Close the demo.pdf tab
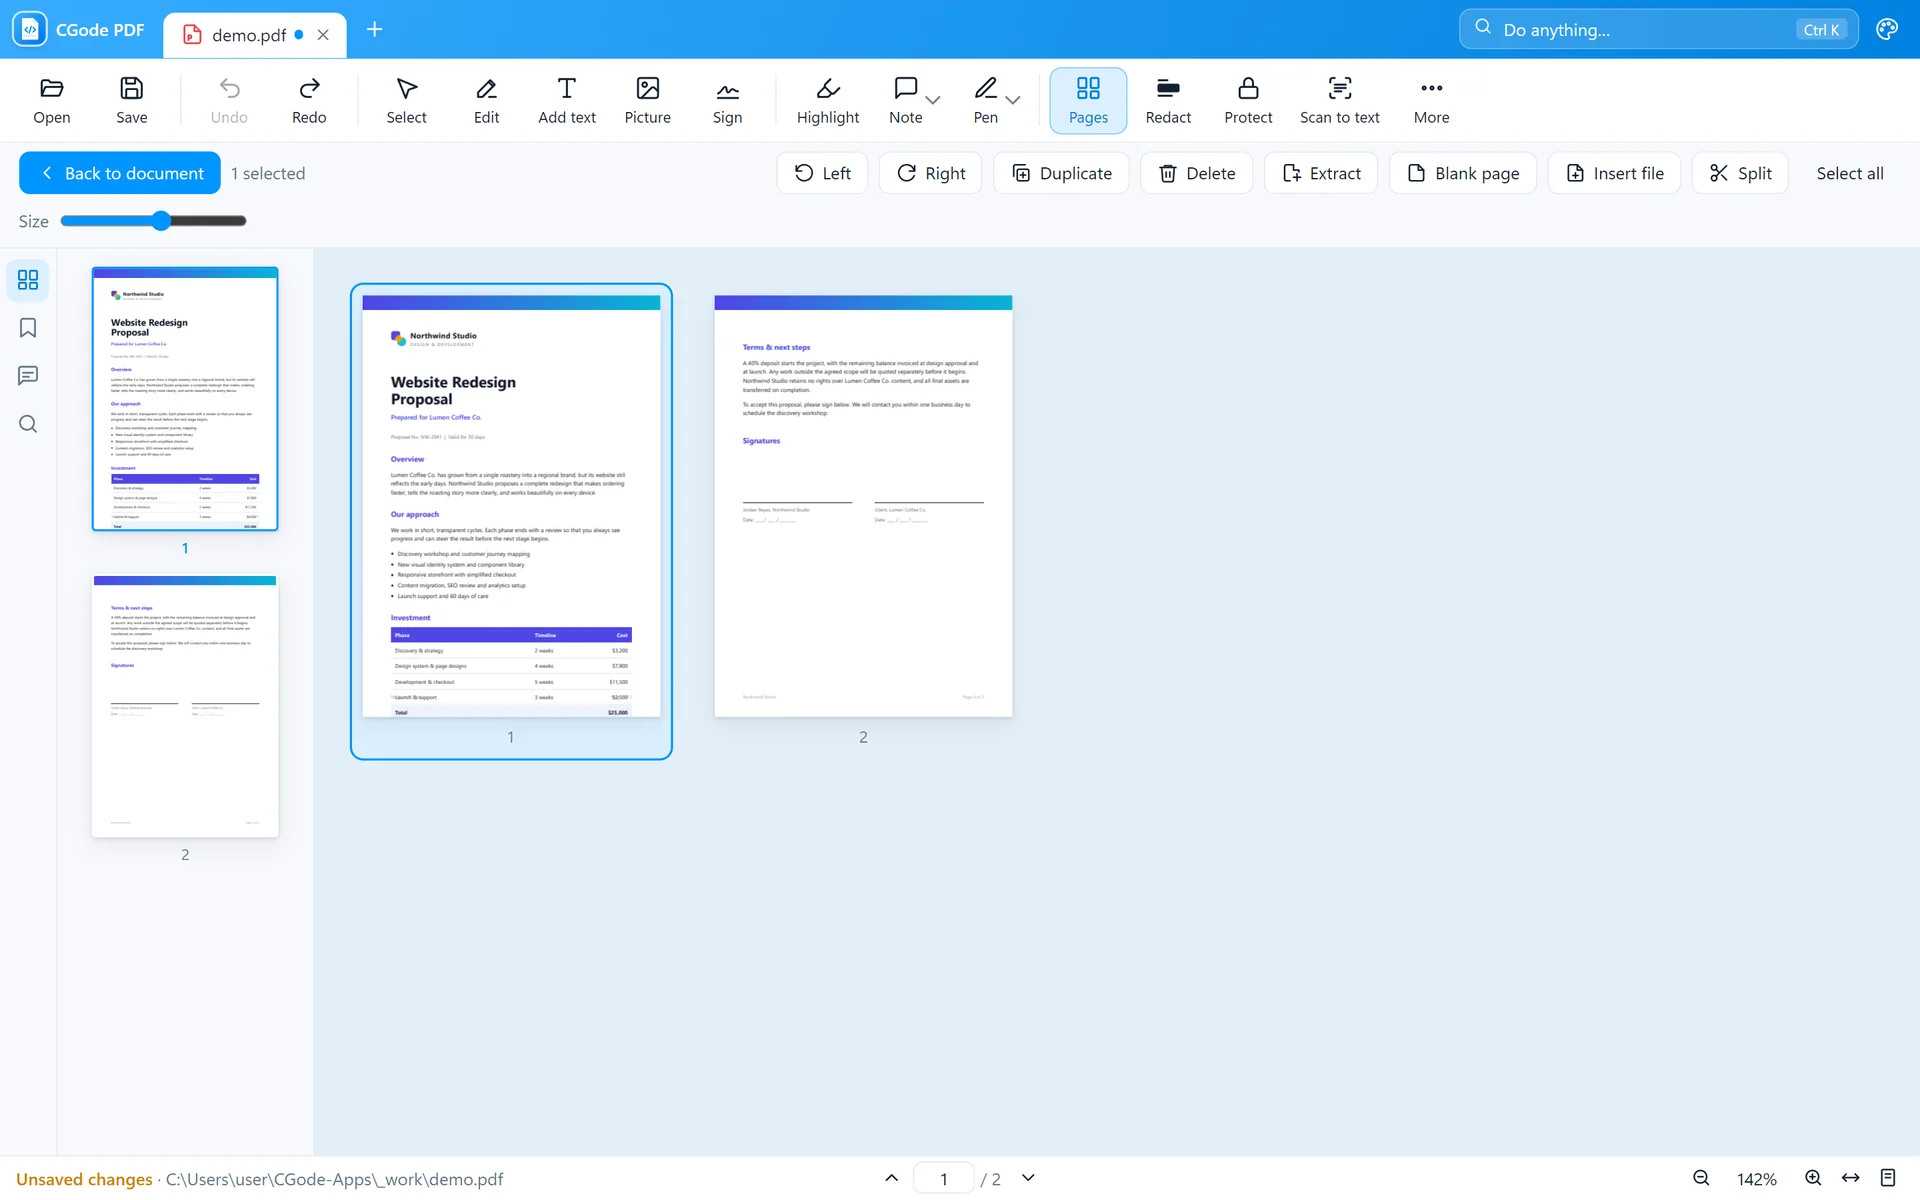 (x=323, y=35)
